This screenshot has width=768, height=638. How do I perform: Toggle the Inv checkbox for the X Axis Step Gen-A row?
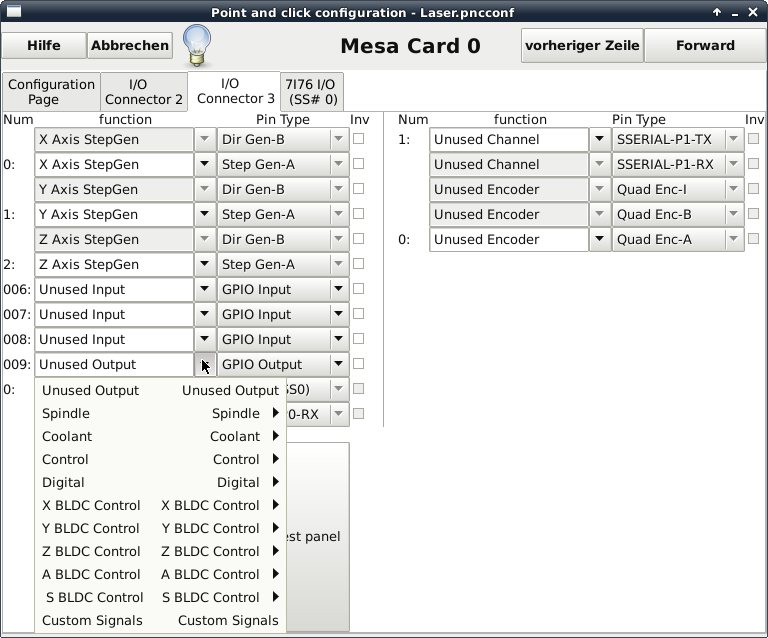(359, 164)
